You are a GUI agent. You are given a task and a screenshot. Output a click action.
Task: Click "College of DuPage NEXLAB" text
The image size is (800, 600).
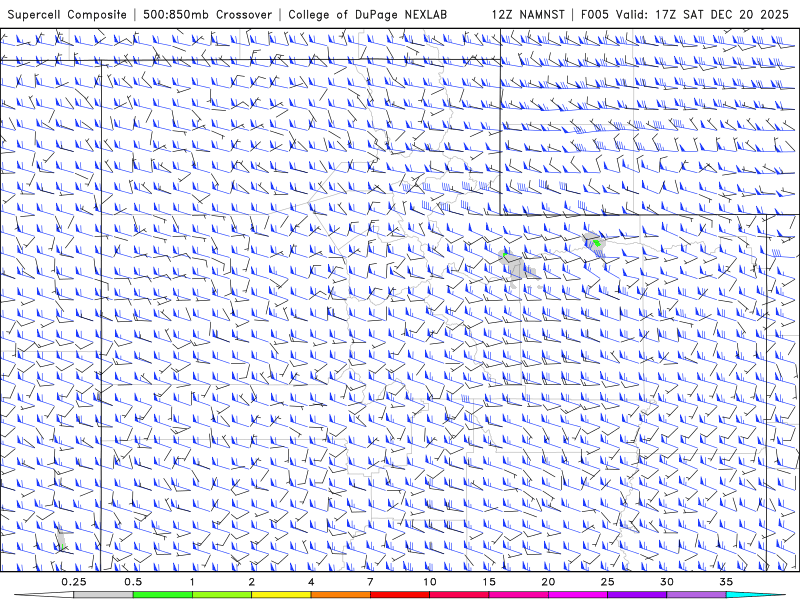click(367, 14)
